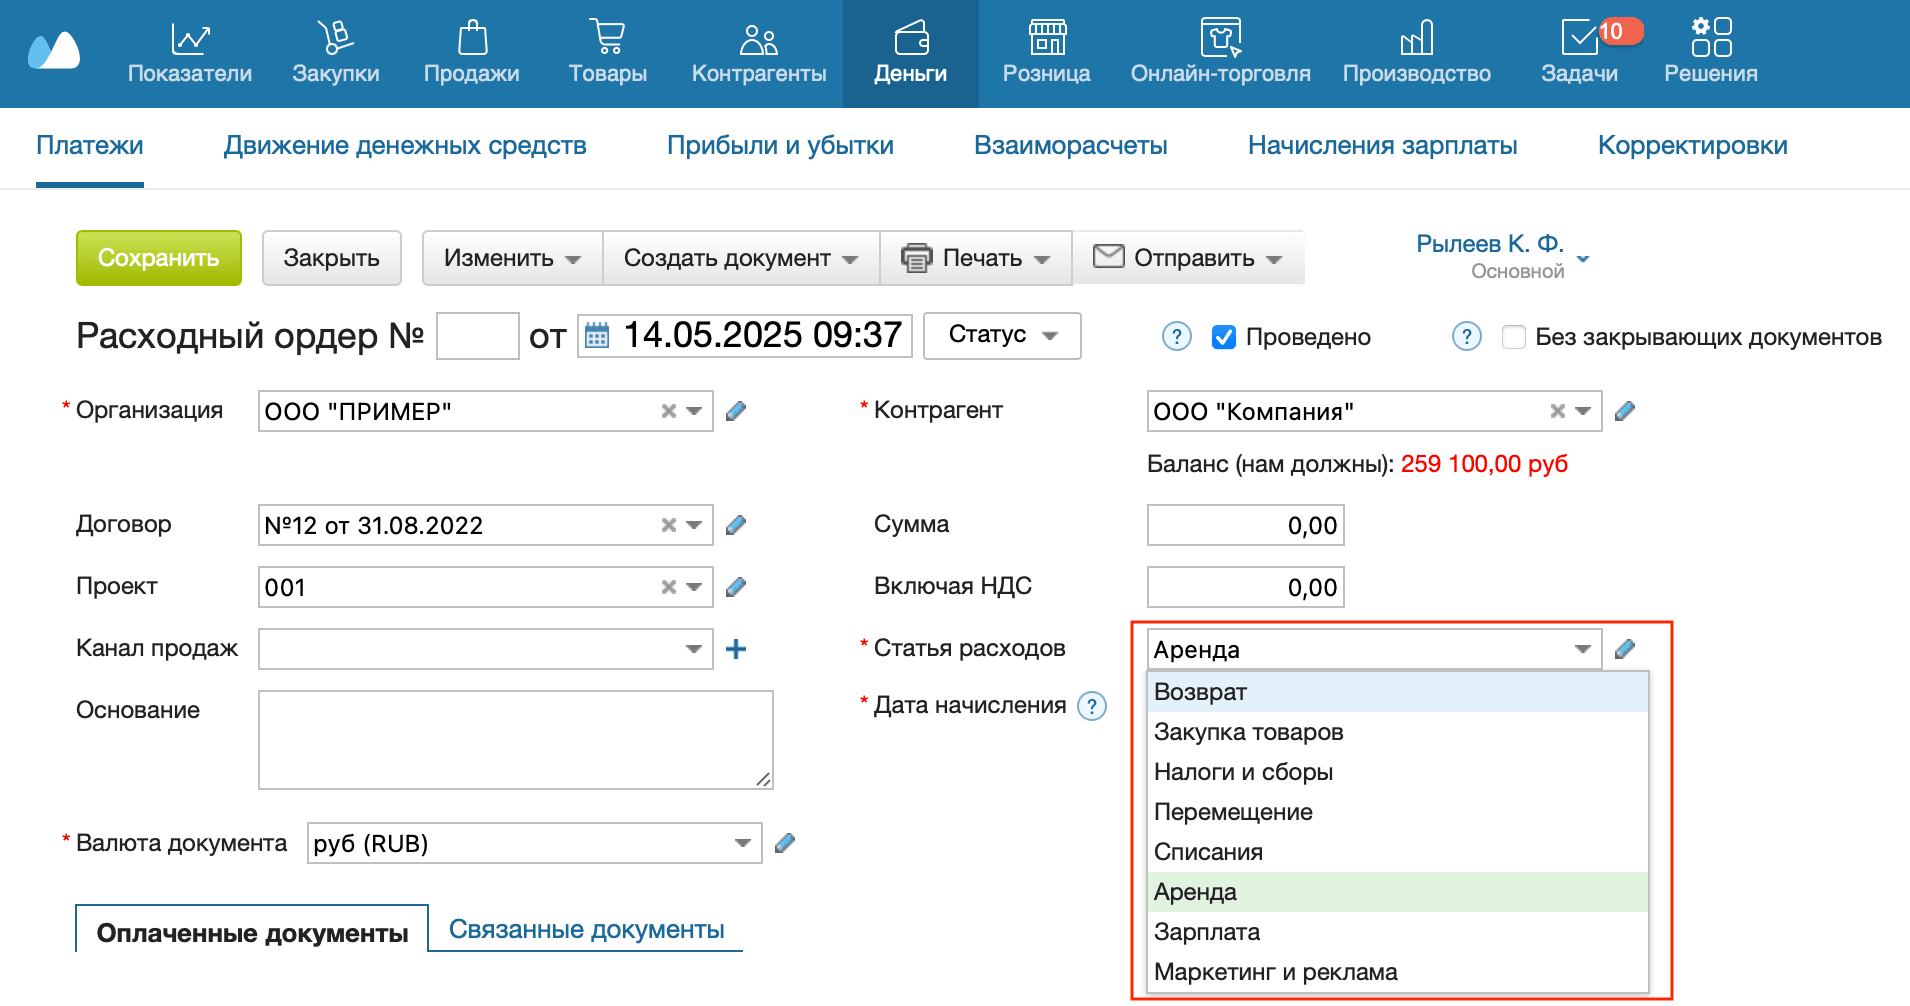Open the Показатели dashboard icon
1910x1006 pixels.
tap(189, 40)
